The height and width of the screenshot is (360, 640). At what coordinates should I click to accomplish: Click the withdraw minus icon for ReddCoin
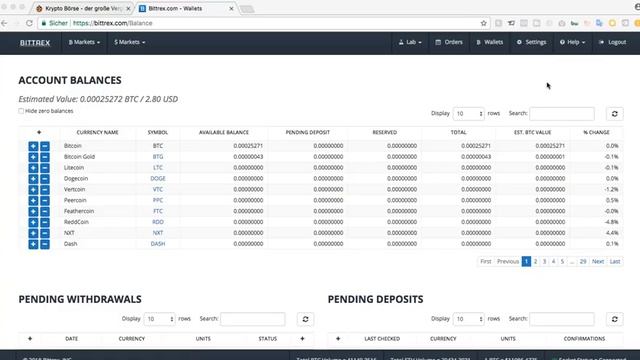pyautogui.click(x=45, y=222)
